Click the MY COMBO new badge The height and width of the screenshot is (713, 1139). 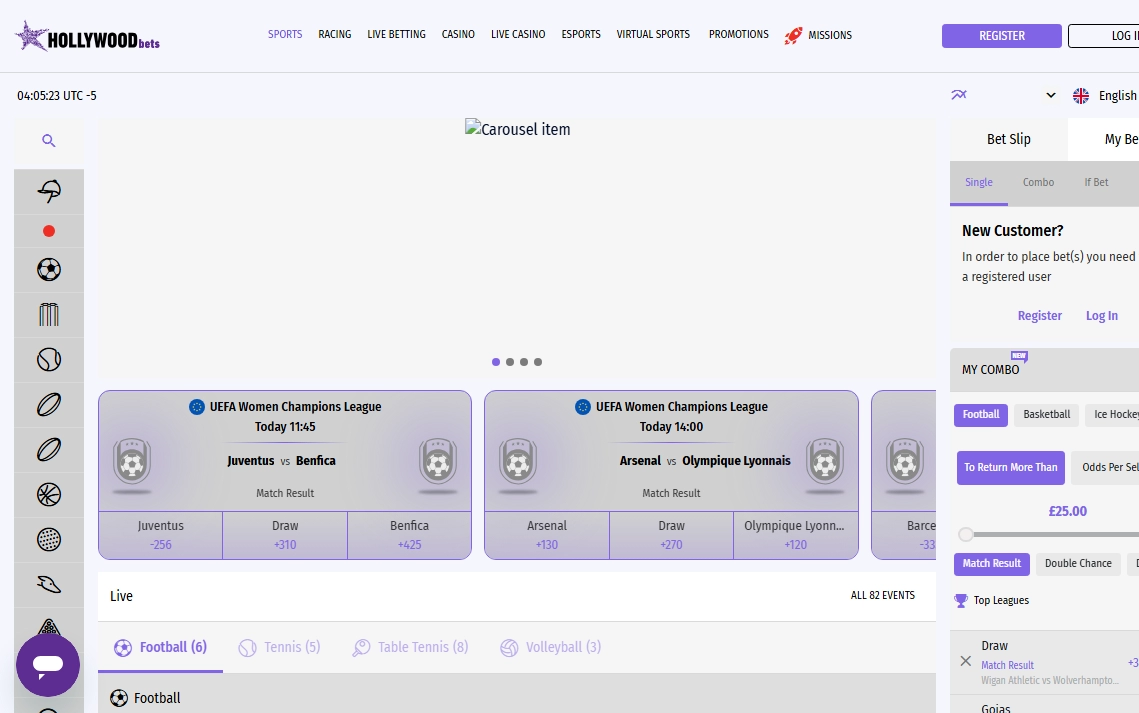(1019, 356)
